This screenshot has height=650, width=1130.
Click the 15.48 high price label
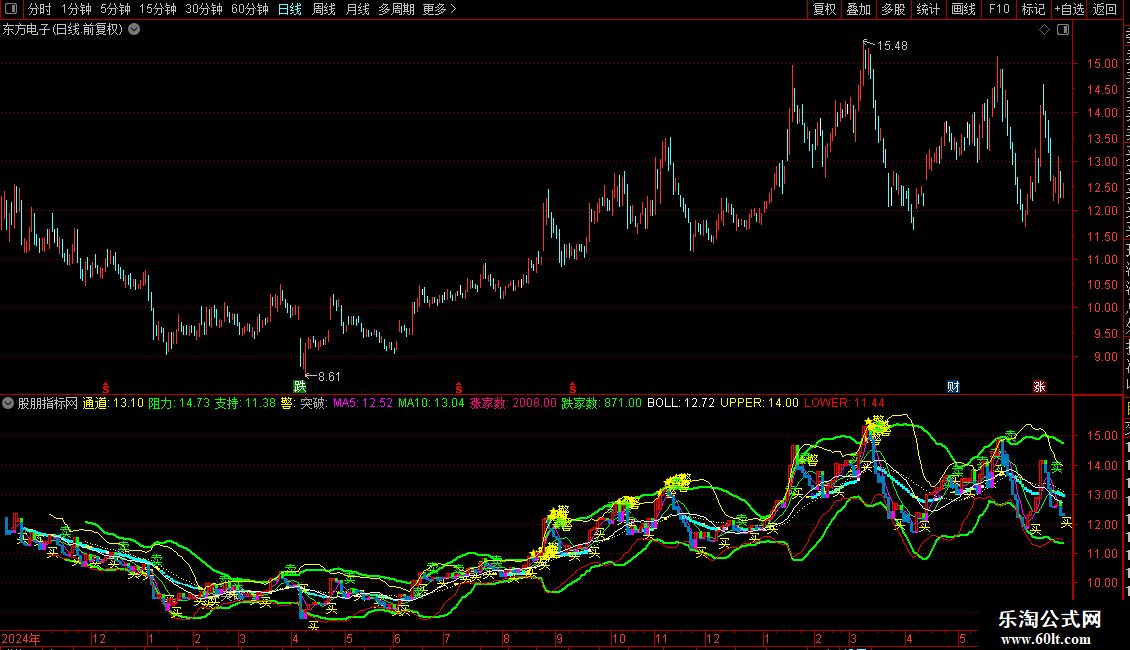892,46
